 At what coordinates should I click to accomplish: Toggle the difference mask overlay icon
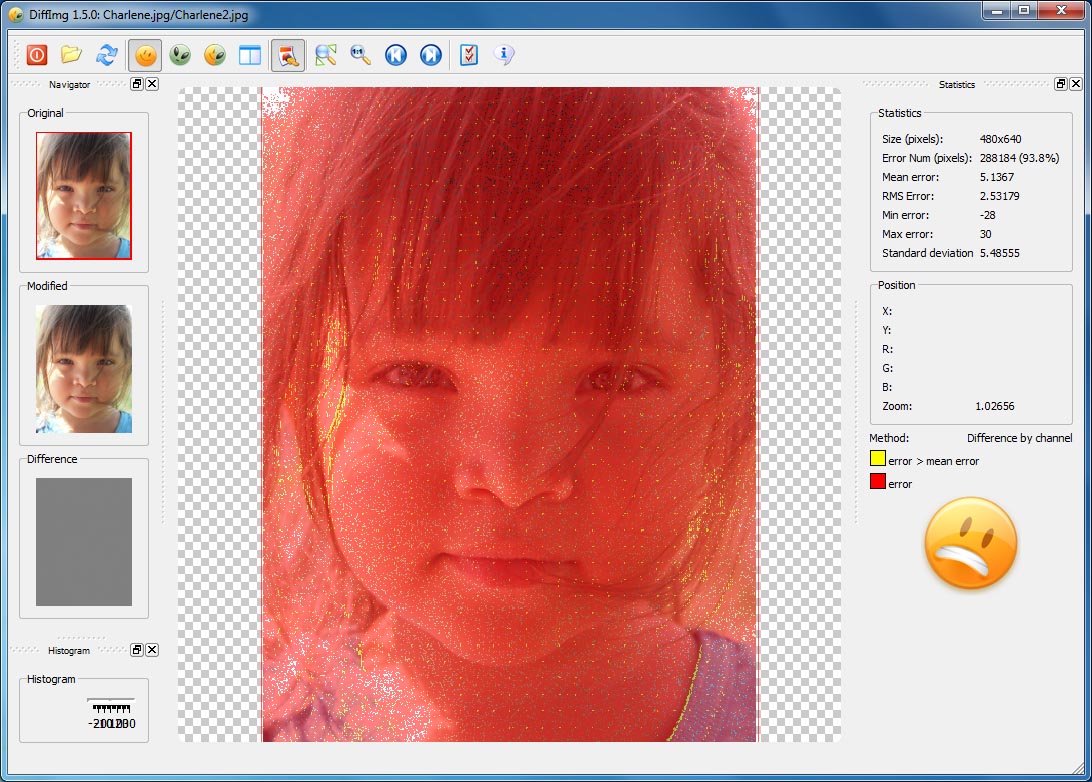click(288, 55)
